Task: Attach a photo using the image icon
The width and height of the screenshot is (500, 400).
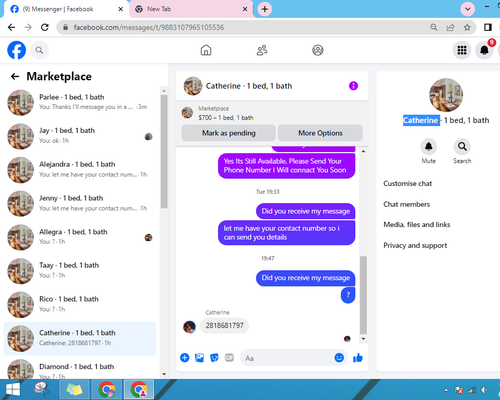Action: [199, 358]
